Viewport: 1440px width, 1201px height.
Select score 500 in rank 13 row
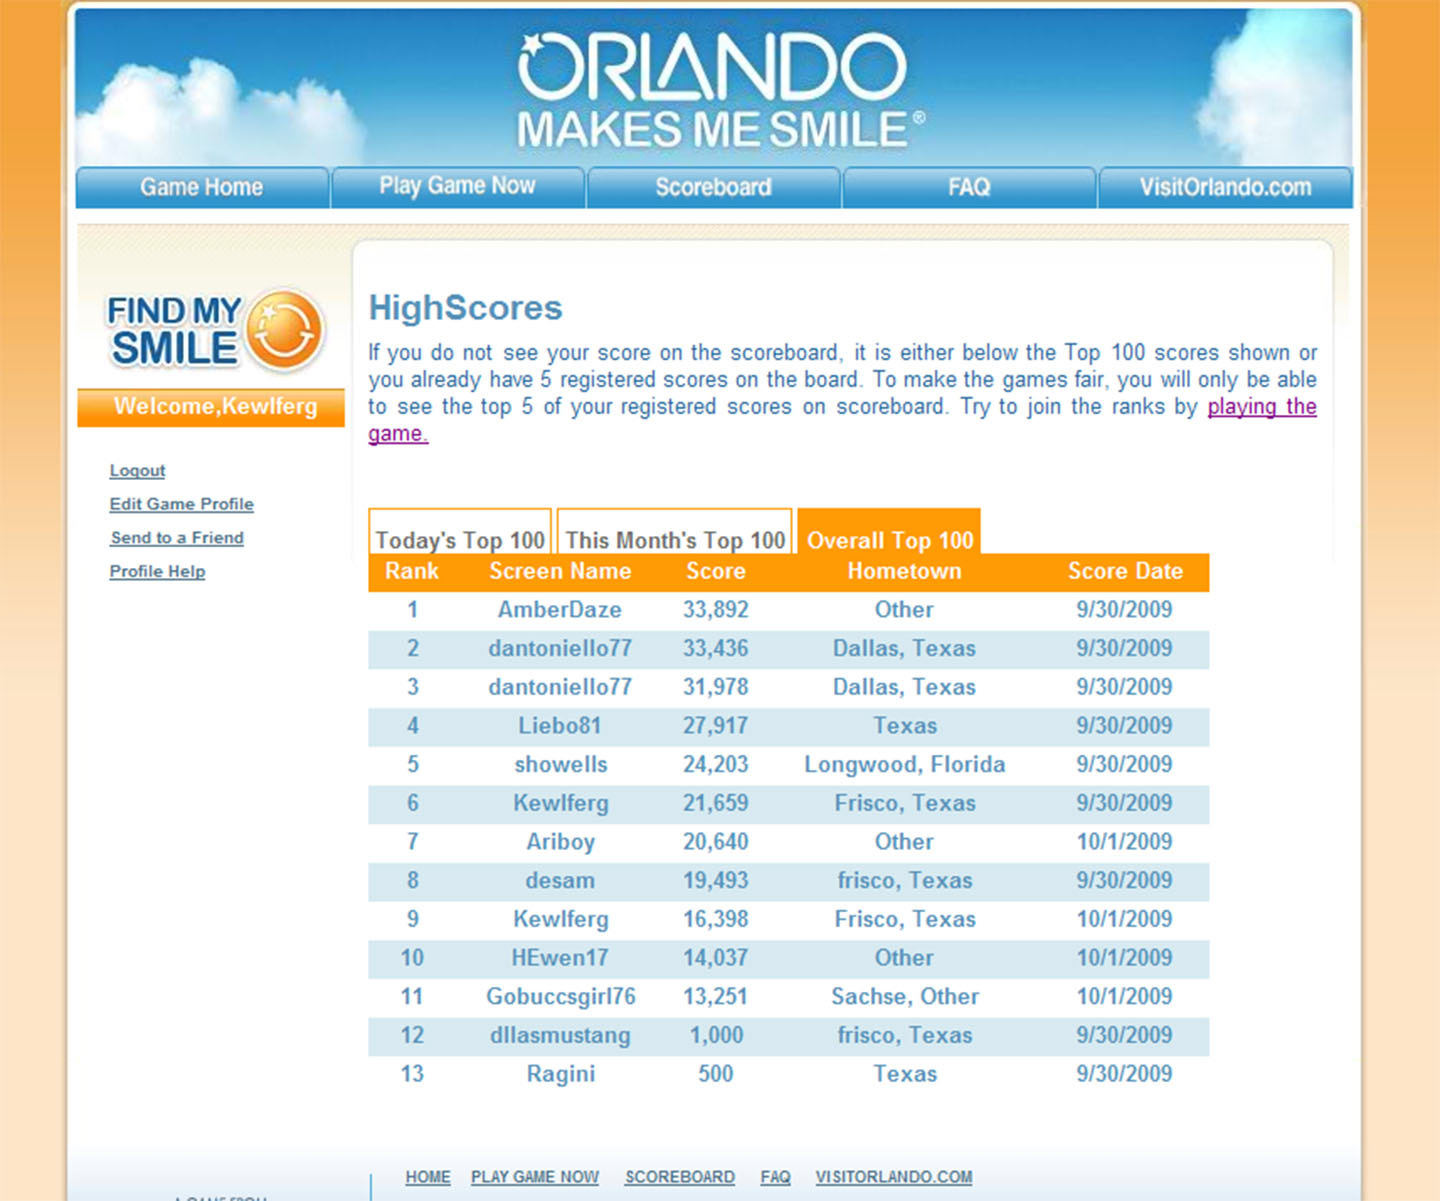[716, 1074]
